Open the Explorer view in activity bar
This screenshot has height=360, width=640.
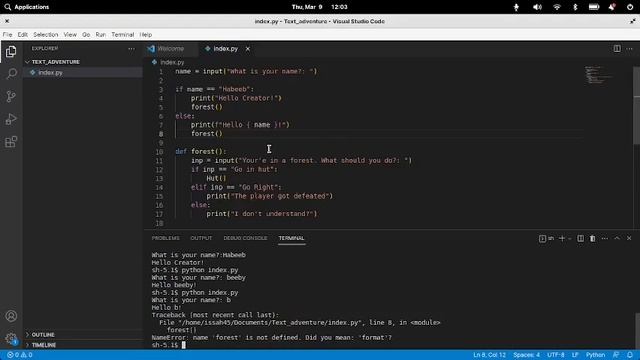coord(11,51)
